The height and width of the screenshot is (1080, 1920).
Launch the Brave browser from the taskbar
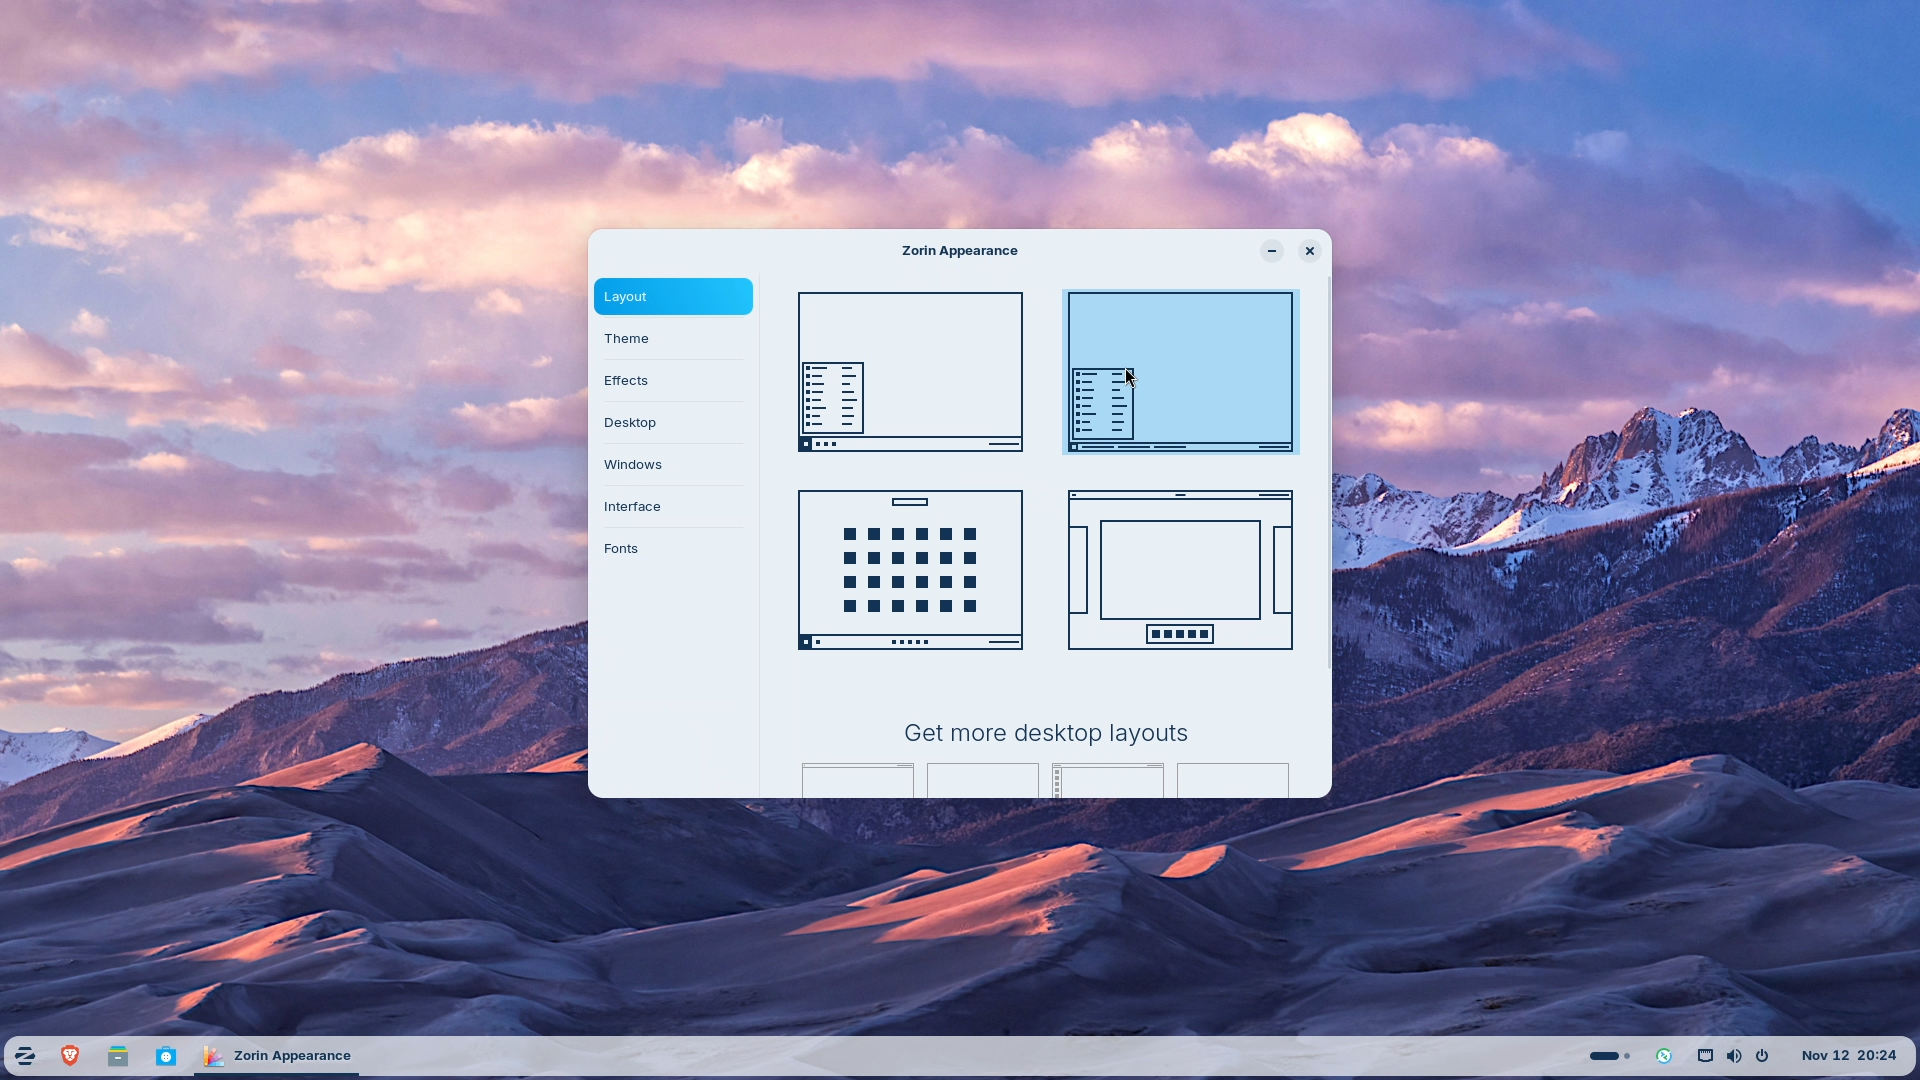(70, 1055)
